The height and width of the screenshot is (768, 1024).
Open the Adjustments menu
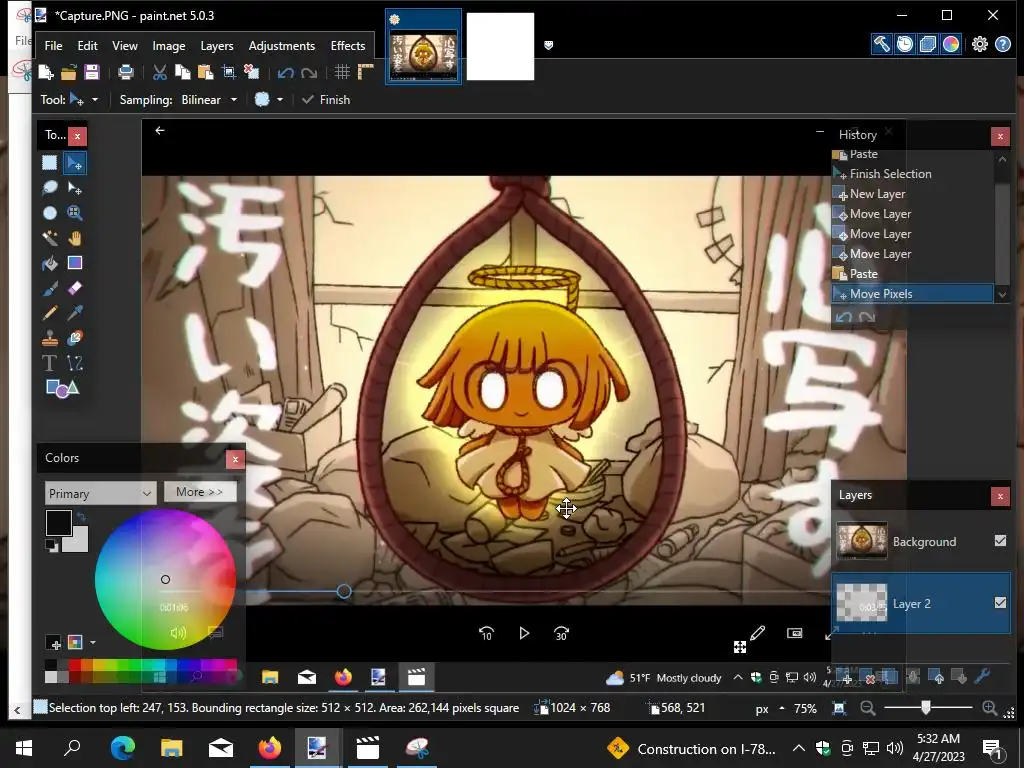click(281, 46)
